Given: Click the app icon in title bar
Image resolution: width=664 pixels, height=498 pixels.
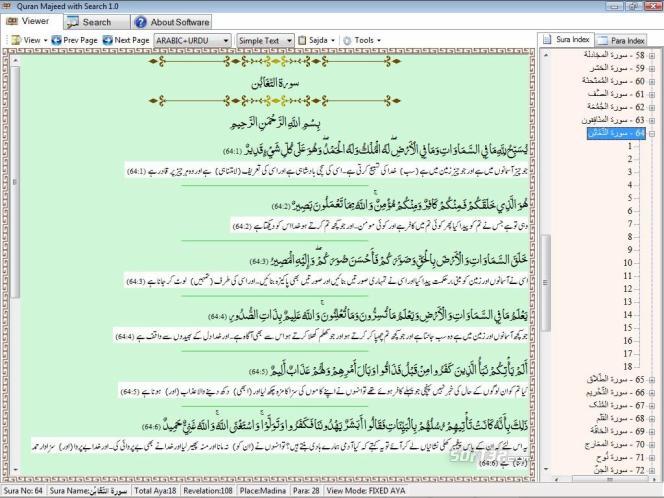Looking at the screenshot, I should [7, 6].
